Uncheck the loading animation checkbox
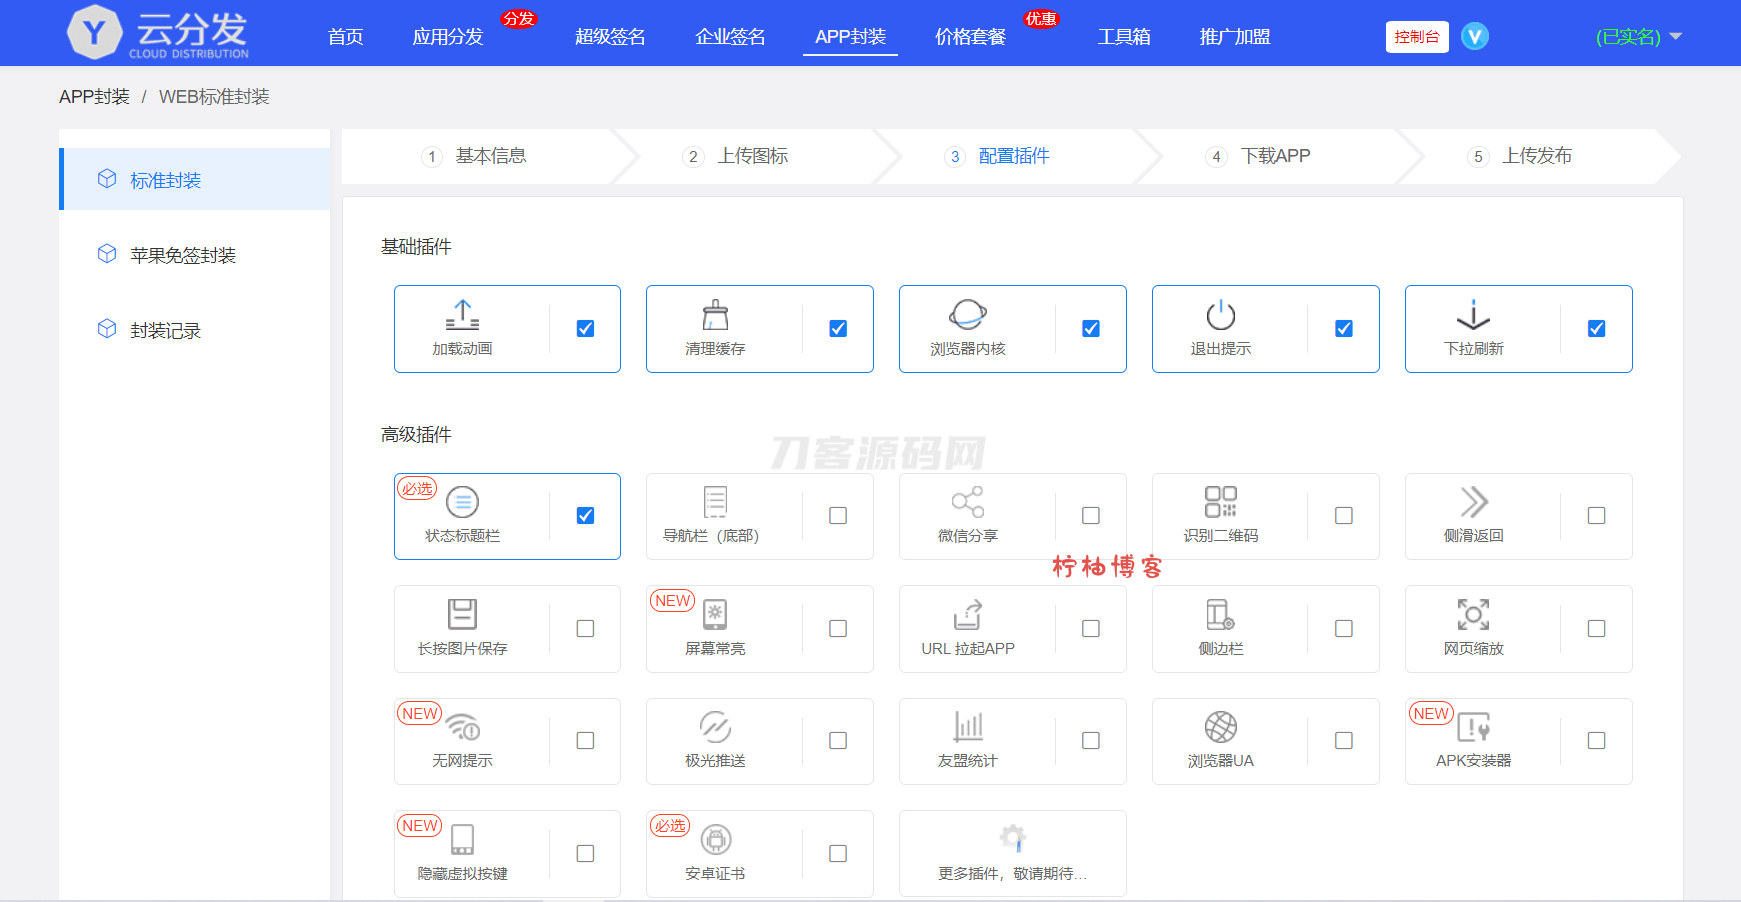This screenshot has width=1741, height=902. (586, 329)
